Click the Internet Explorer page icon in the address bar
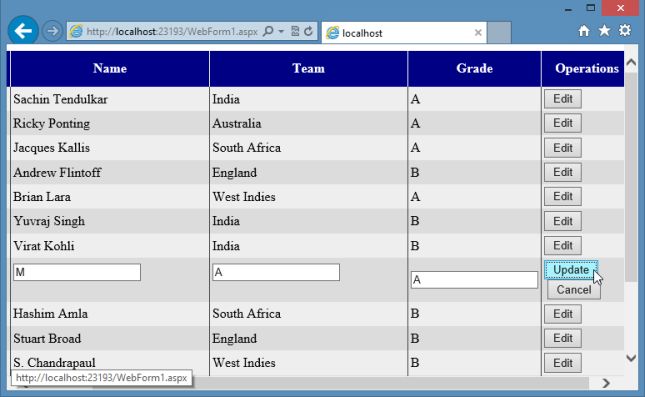Viewport: 645px width, 397px height. [76, 31]
